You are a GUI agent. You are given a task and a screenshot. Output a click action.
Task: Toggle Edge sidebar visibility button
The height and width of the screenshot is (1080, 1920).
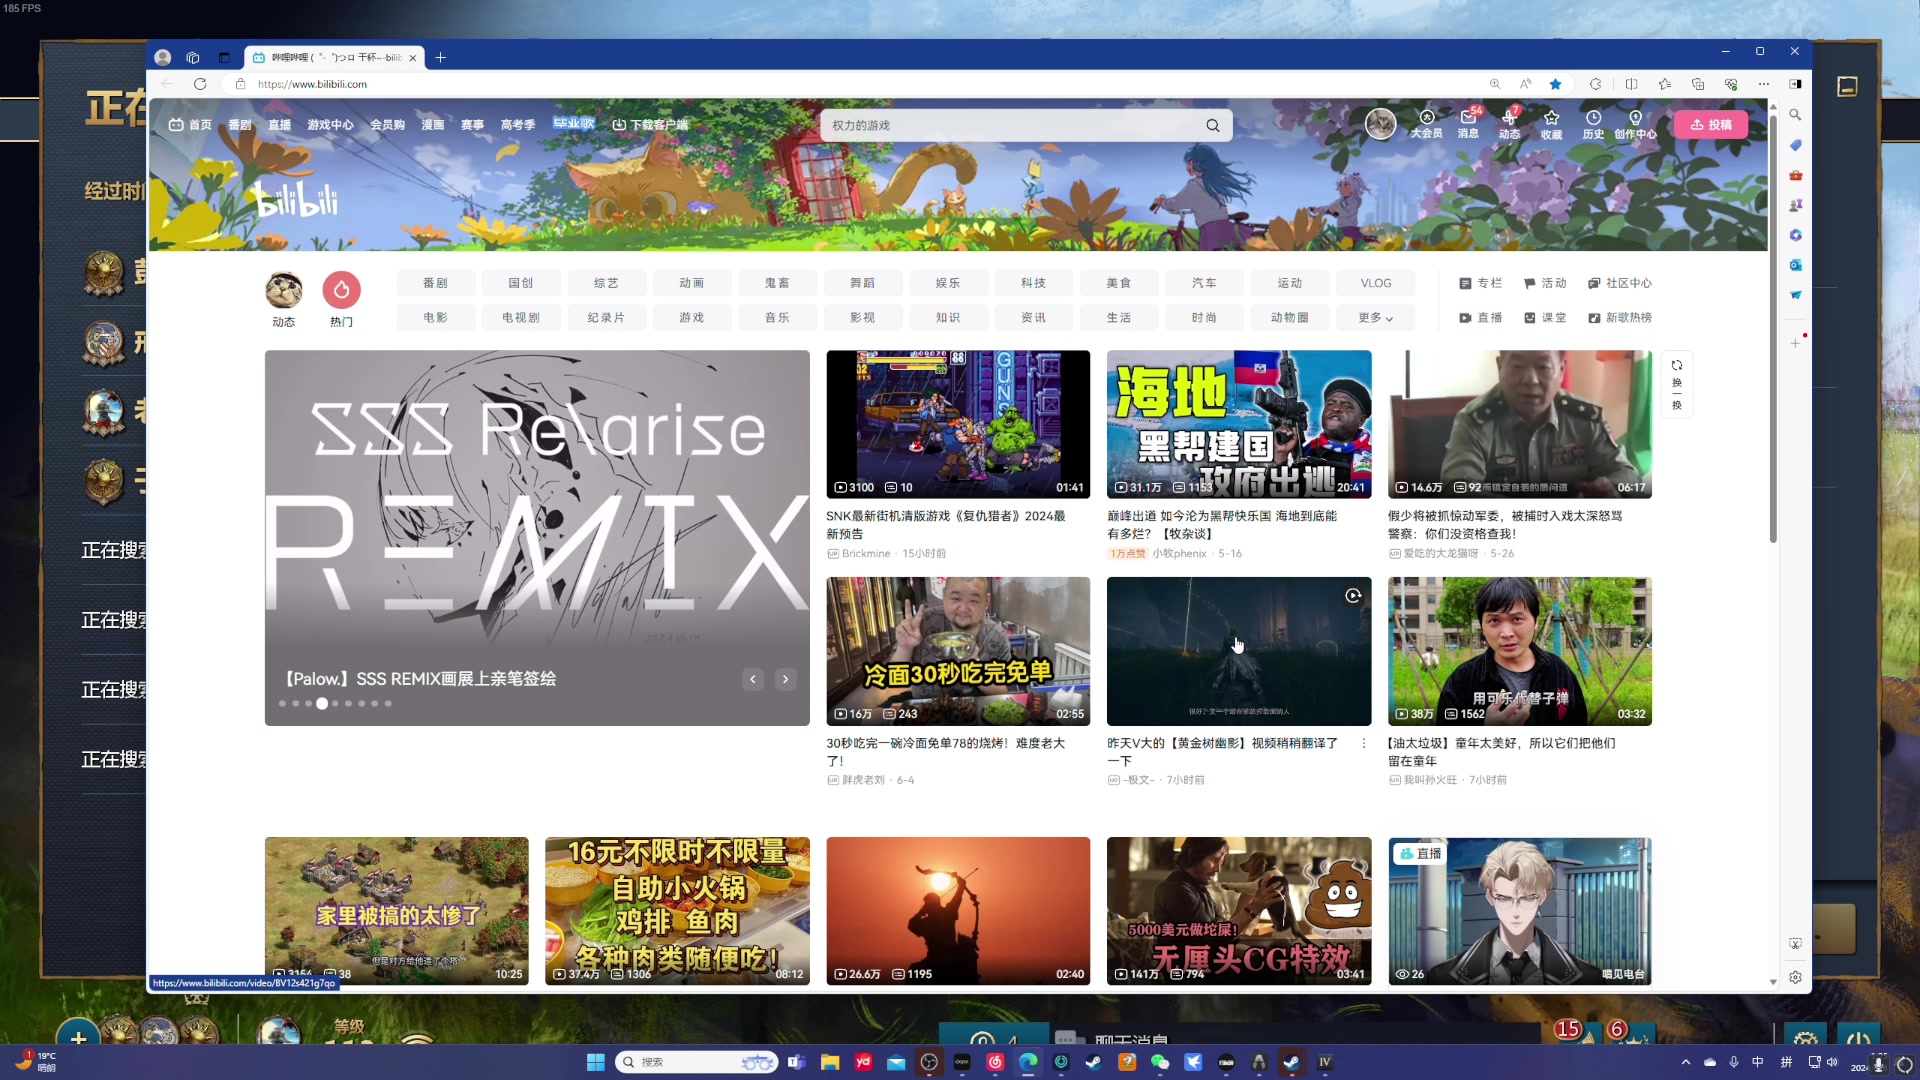(x=1796, y=84)
